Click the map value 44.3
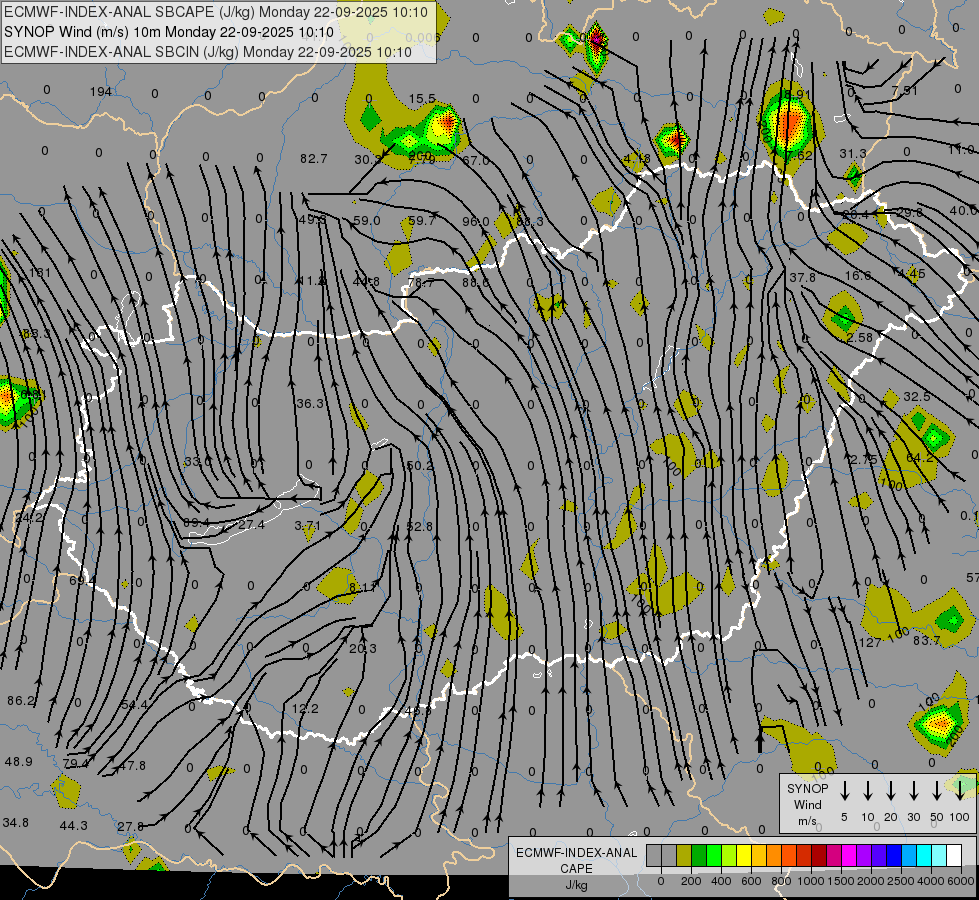The width and height of the screenshot is (979, 900). pyautogui.click(x=74, y=826)
